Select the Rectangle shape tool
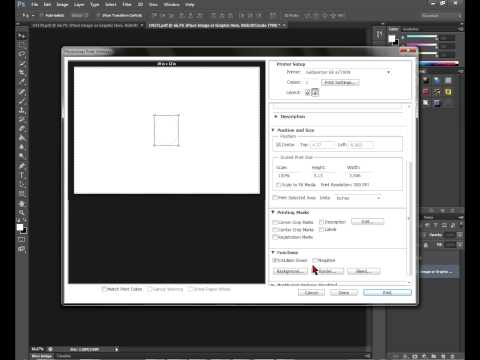480x360 pixels. 22,193
